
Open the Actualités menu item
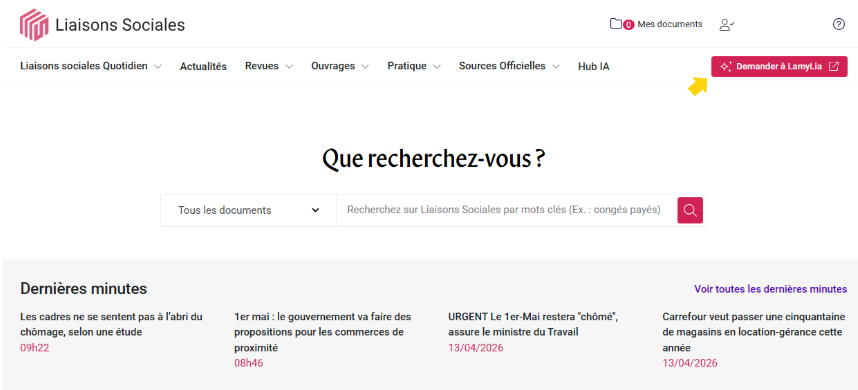(203, 66)
